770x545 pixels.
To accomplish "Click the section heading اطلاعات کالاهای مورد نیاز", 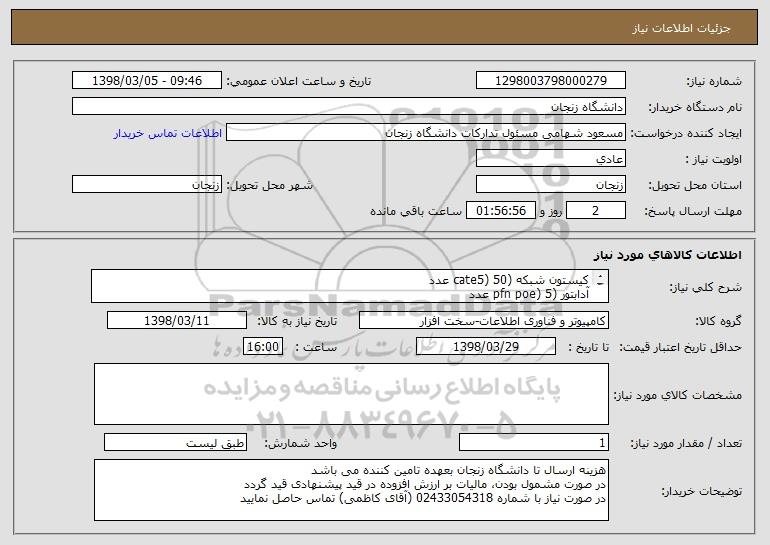I will 667,255.
